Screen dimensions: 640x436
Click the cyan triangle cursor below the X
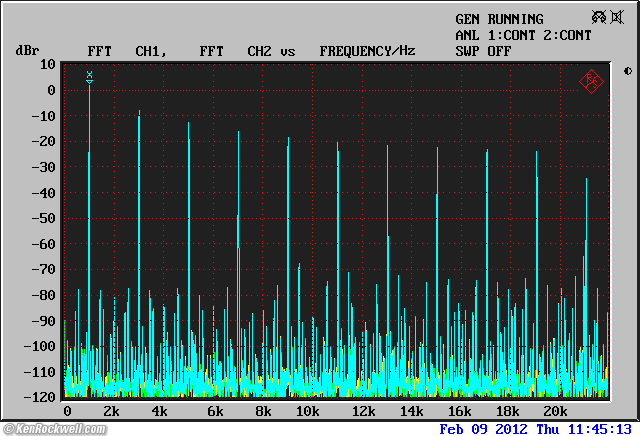point(89,82)
